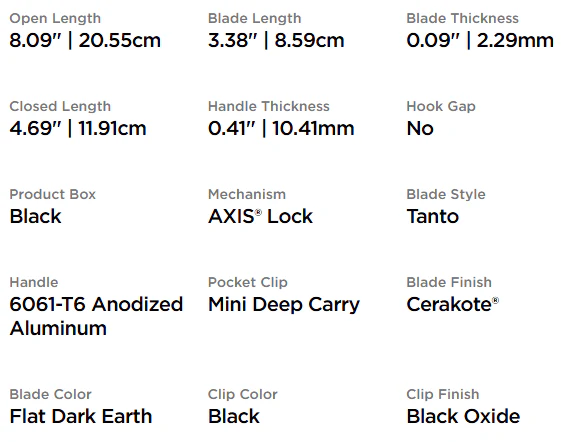Click the Blade Length label
The image size is (580, 442).
254,18
